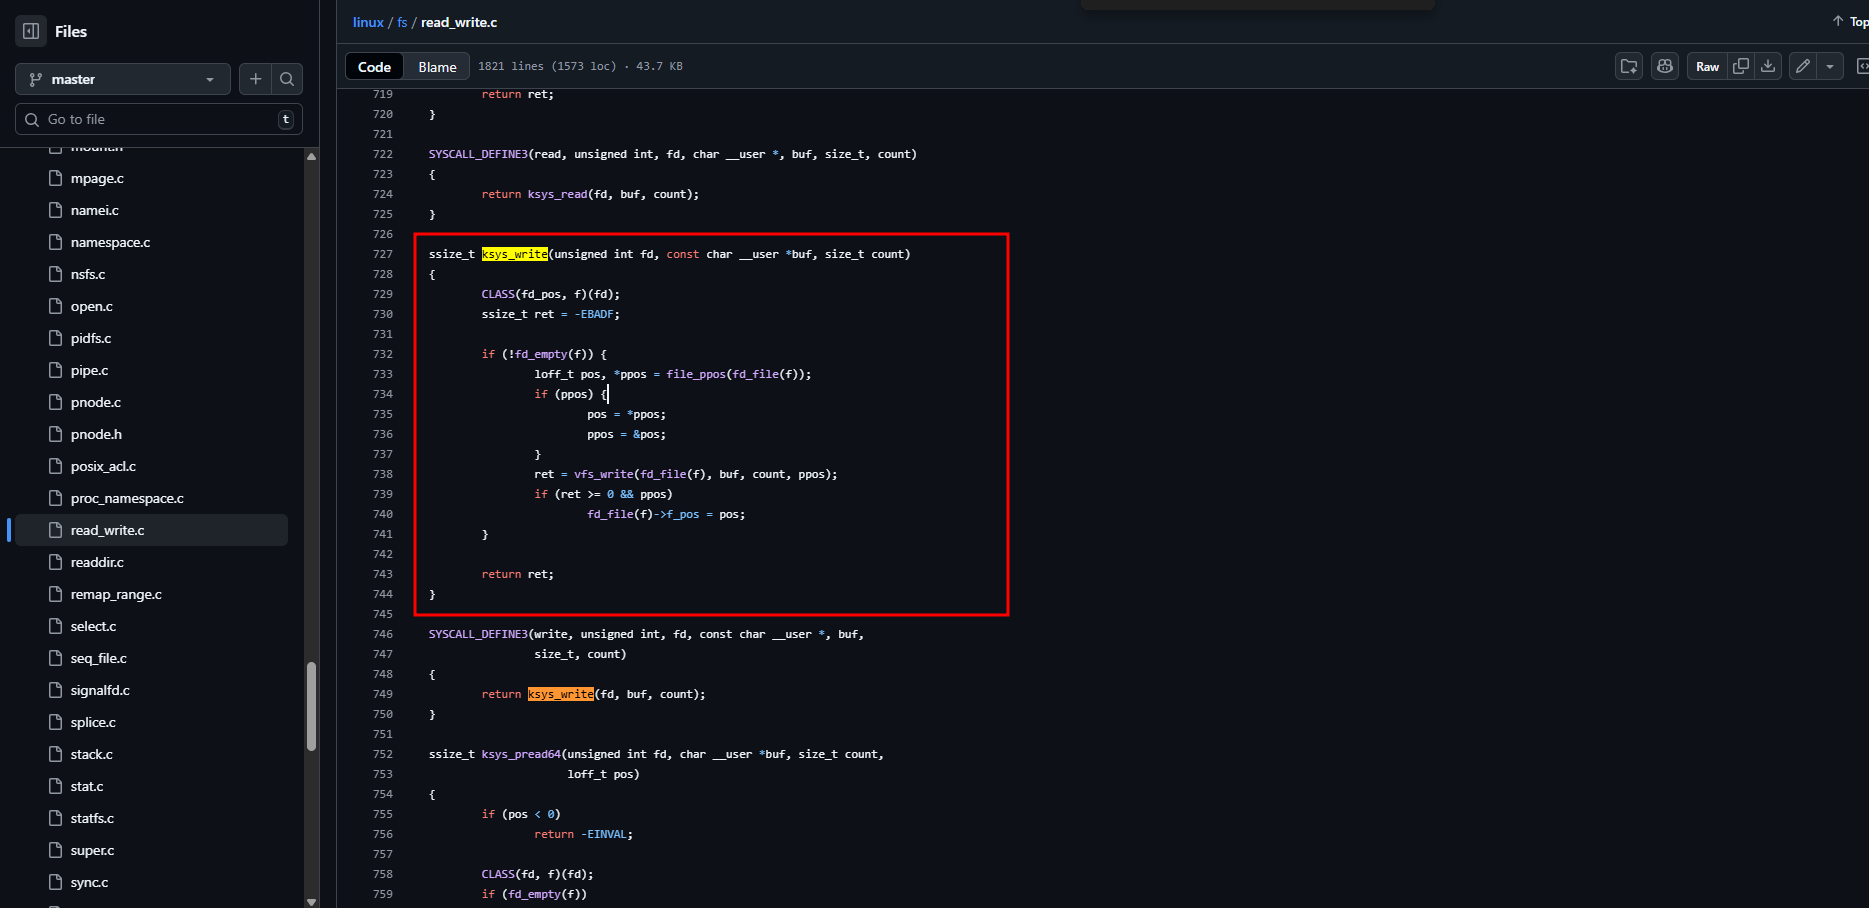Click the git branch icon on master

[x=36, y=79]
